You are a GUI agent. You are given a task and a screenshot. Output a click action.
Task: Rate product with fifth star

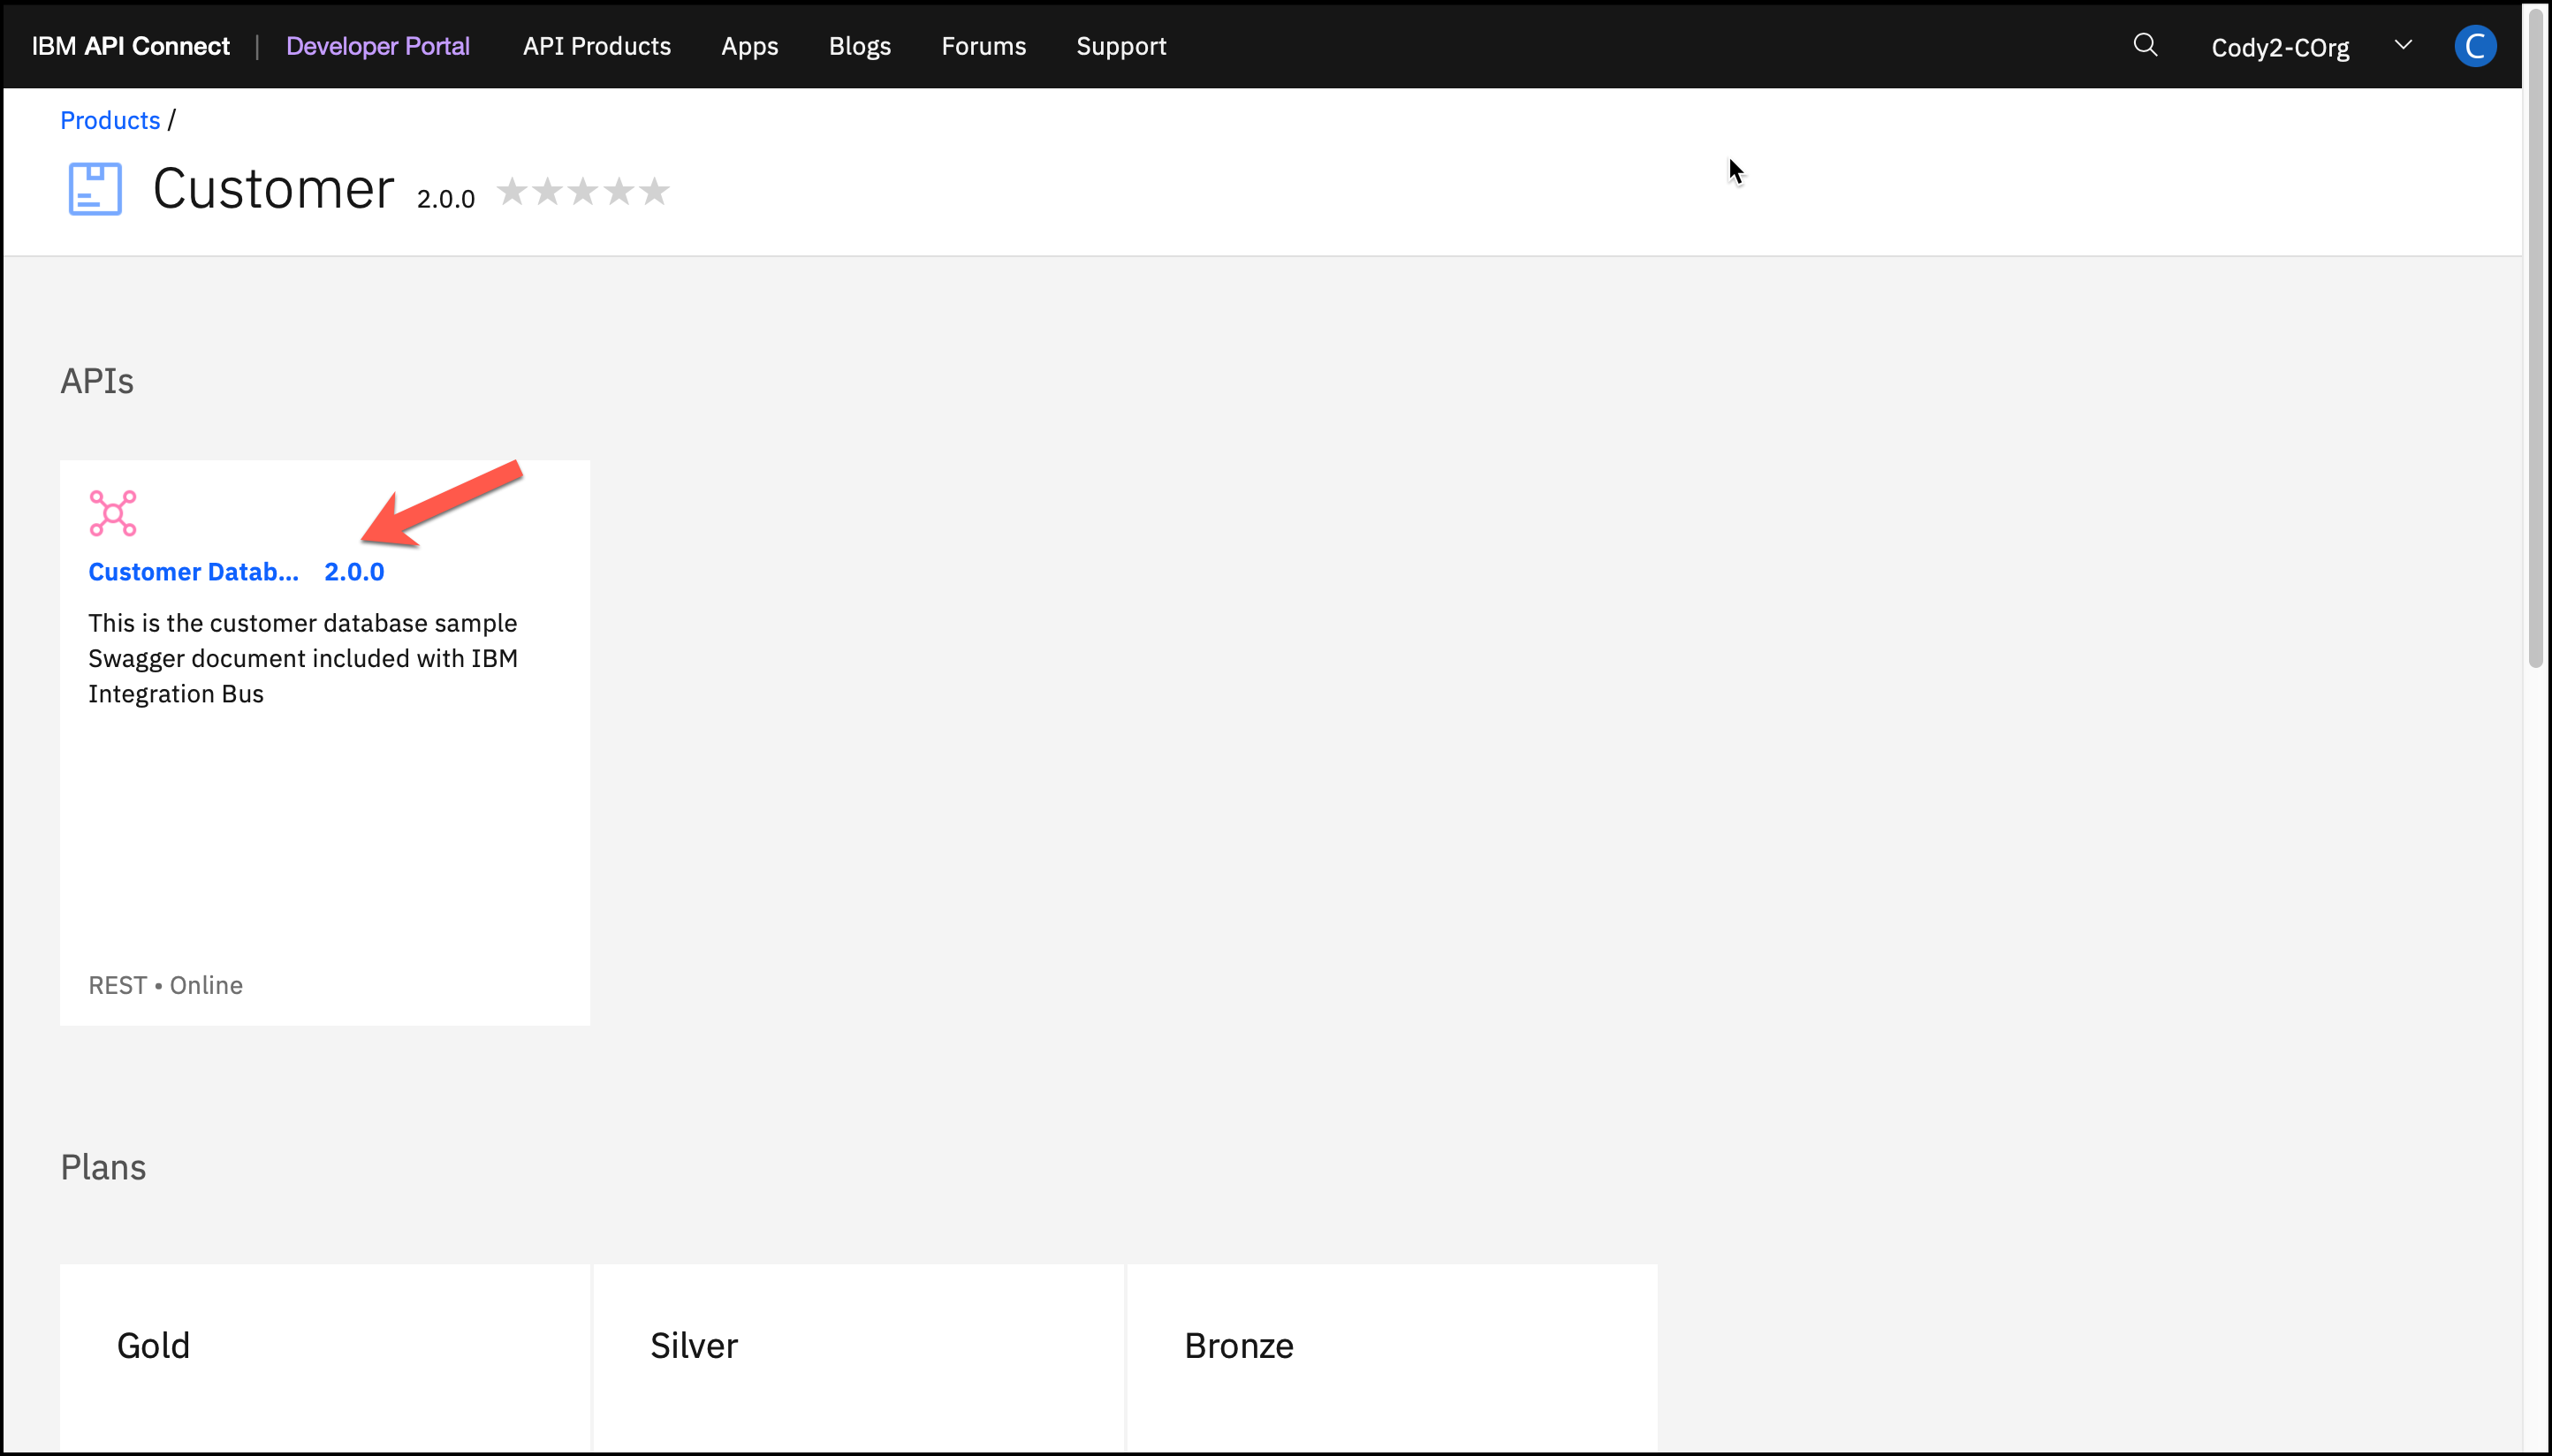tap(654, 191)
